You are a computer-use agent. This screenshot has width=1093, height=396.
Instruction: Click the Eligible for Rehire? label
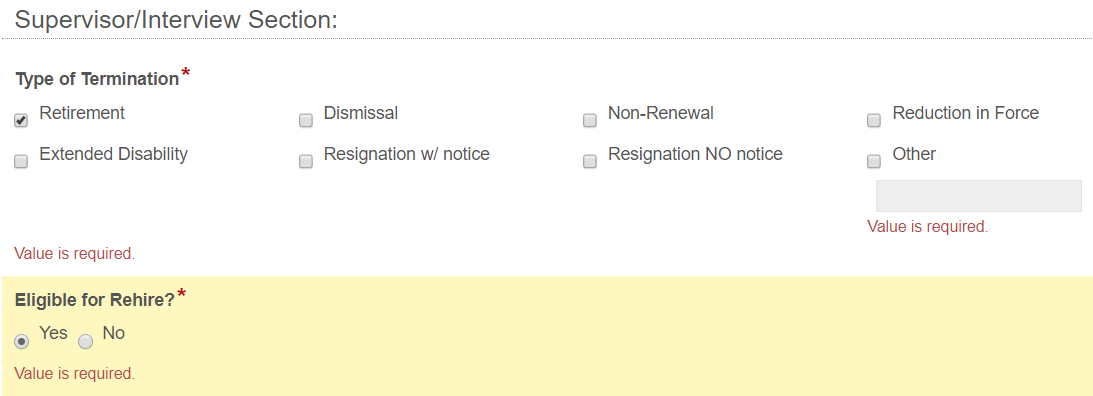click(x=95, y=300)
